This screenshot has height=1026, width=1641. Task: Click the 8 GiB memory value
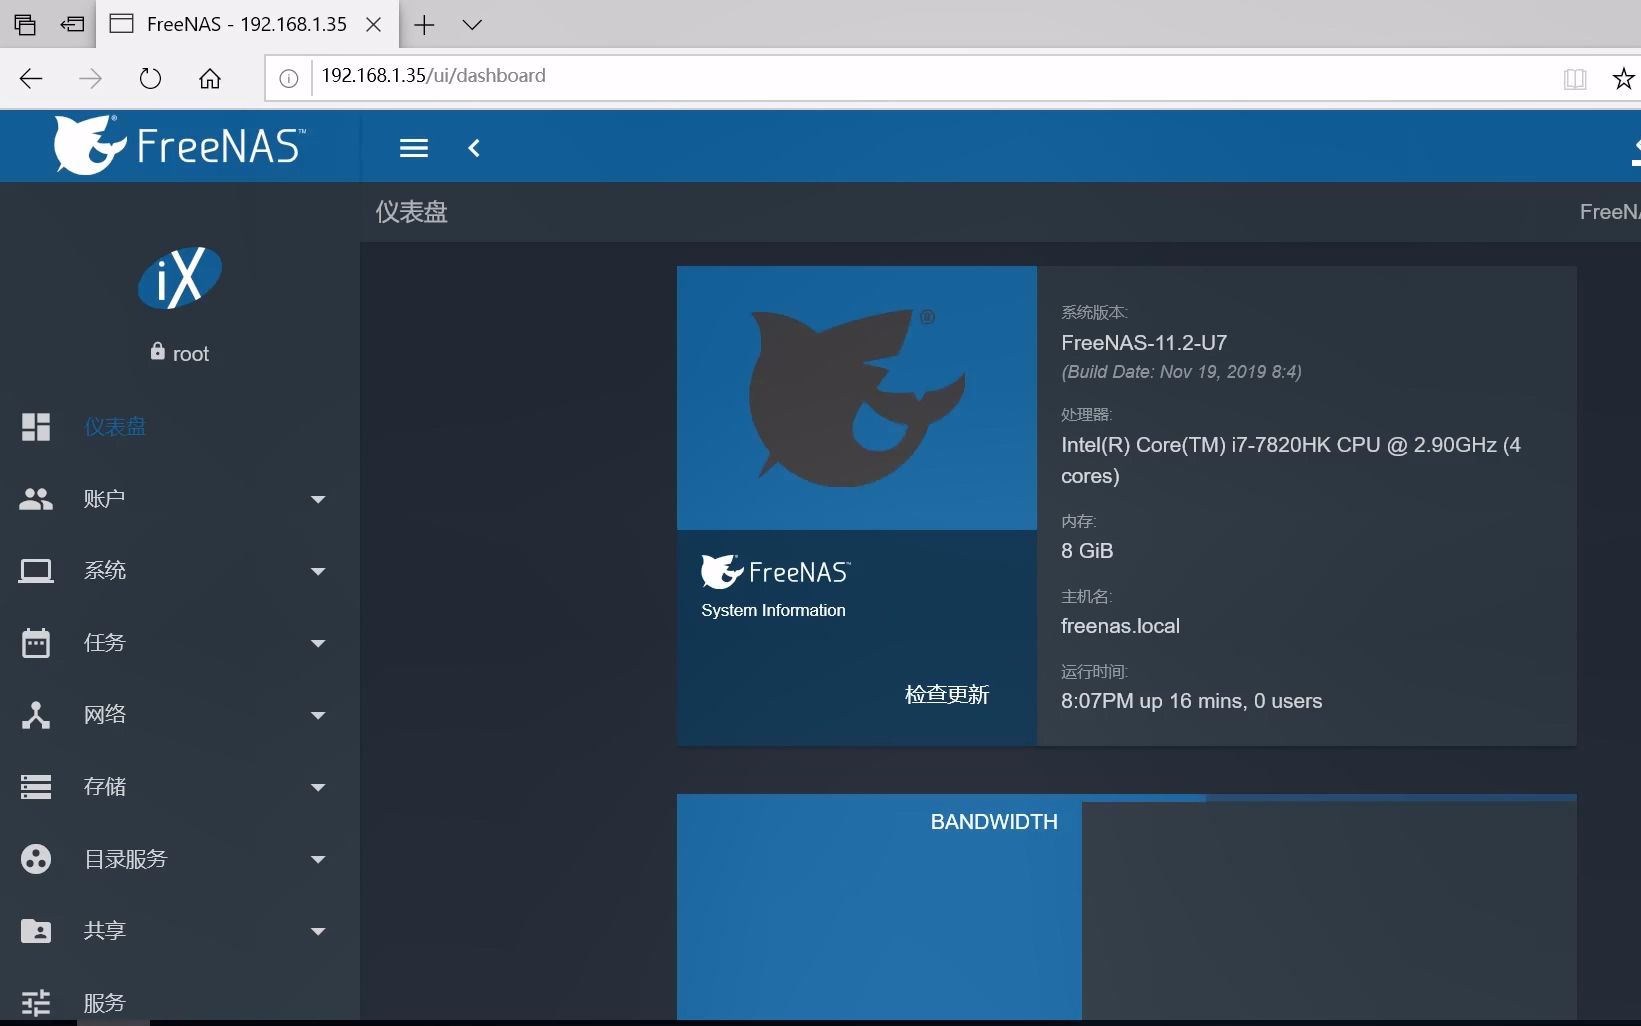coord(1087,551)
